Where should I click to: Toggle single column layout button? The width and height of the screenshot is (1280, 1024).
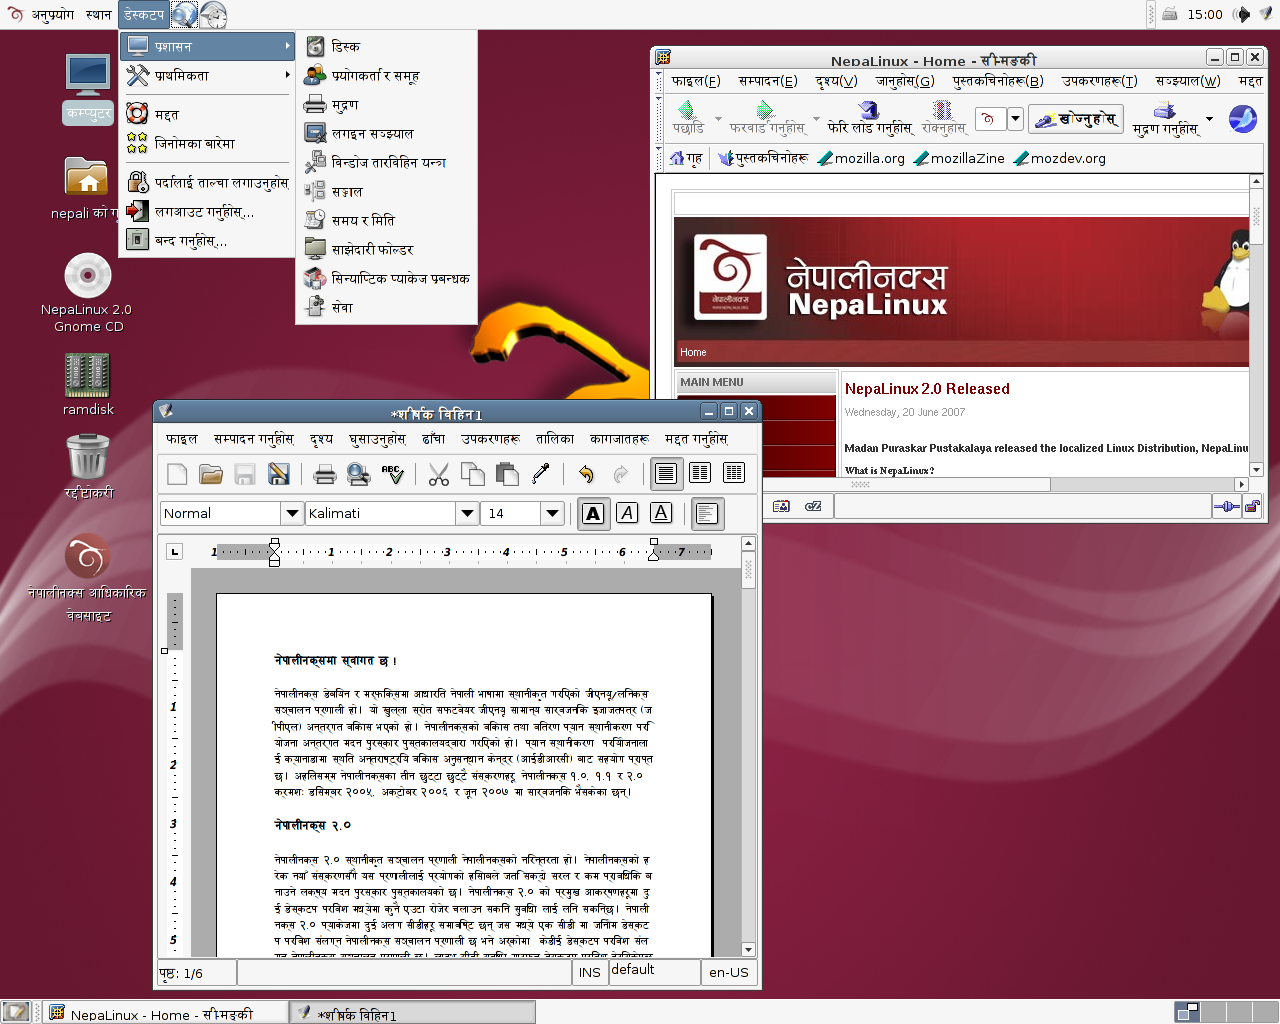point(666,473)
